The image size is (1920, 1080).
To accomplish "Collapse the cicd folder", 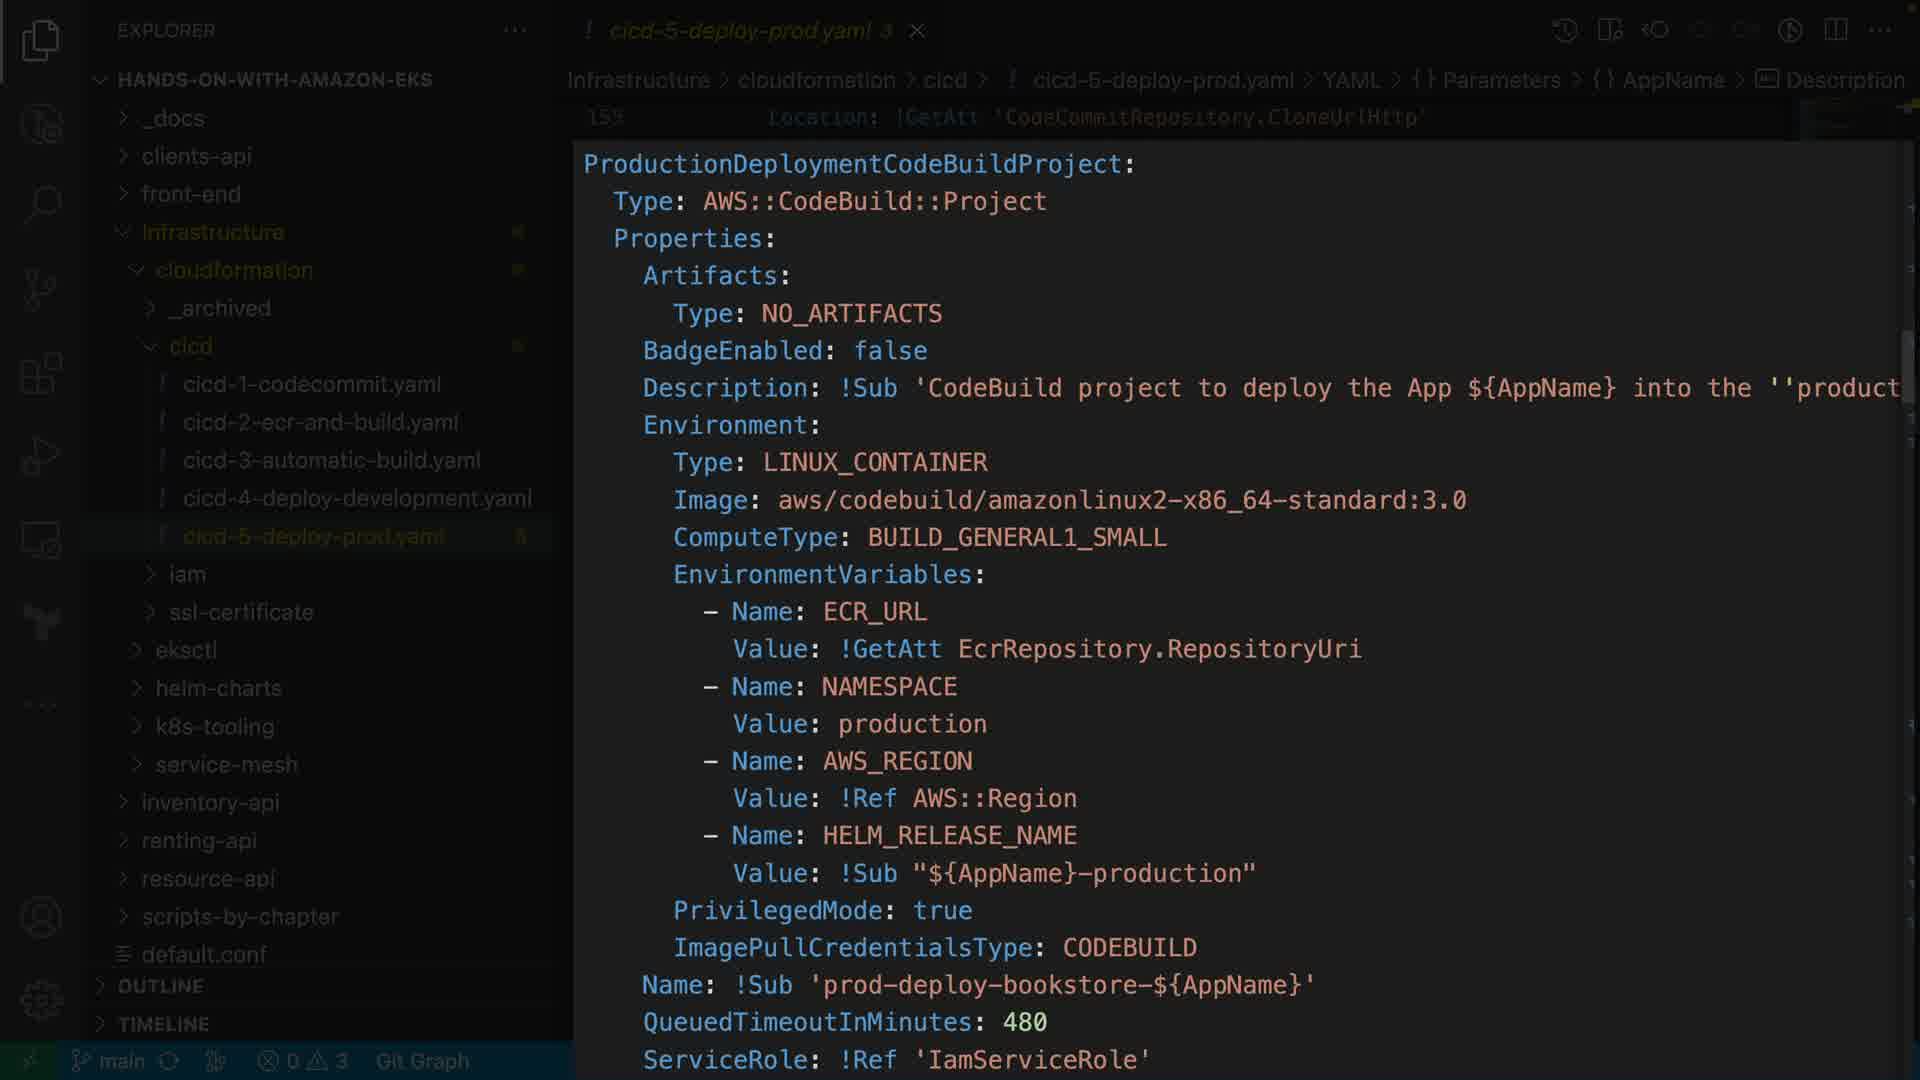I will [x=190, y=346].
